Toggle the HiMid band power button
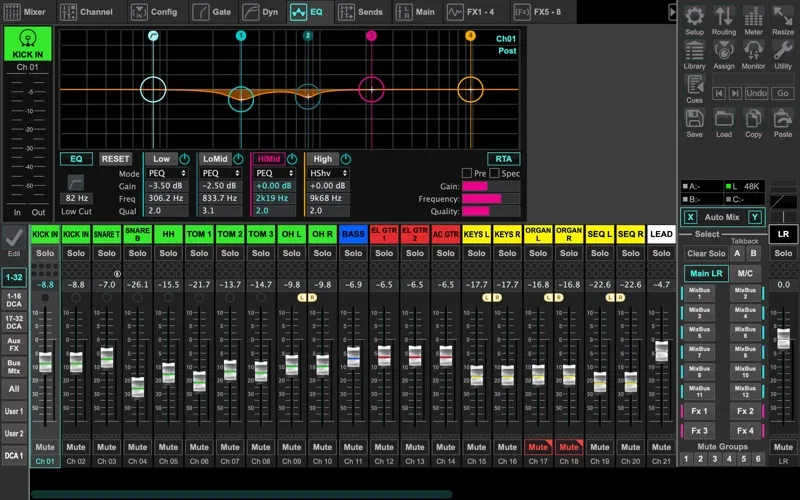The width and height of the screenshot is (800, 500). [292, 159]
